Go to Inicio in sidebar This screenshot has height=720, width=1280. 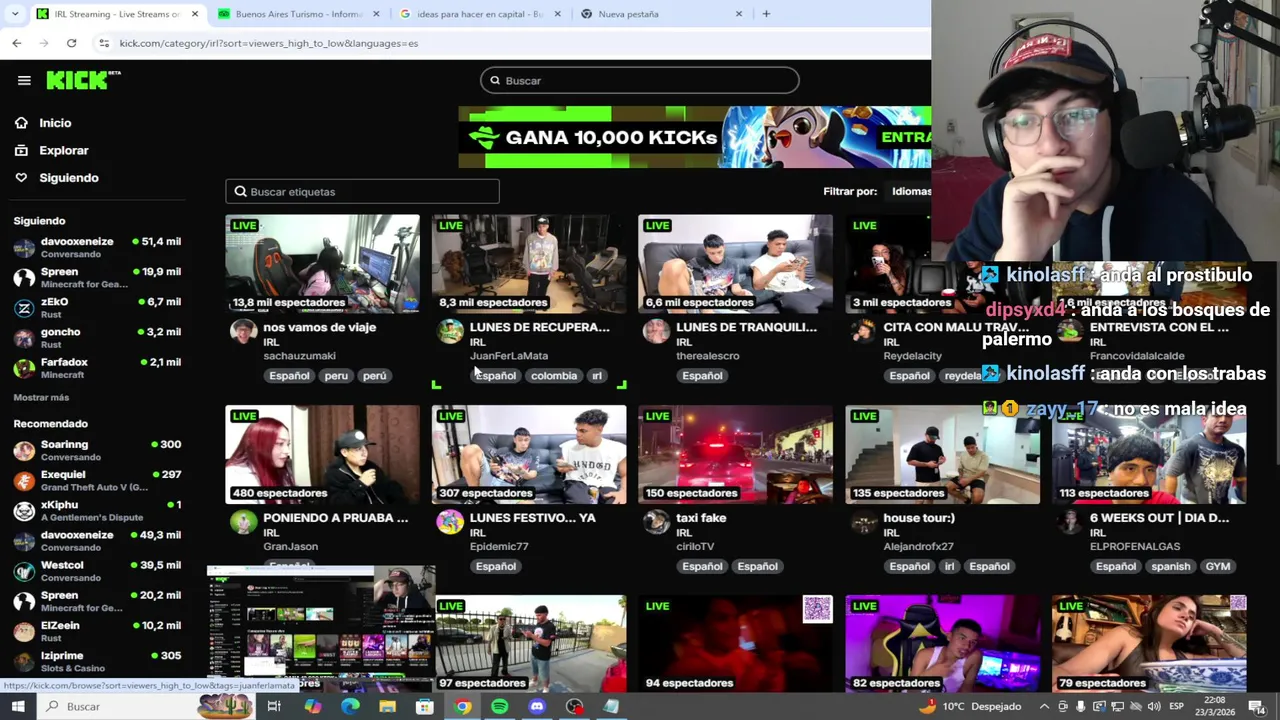click(55, 123)
